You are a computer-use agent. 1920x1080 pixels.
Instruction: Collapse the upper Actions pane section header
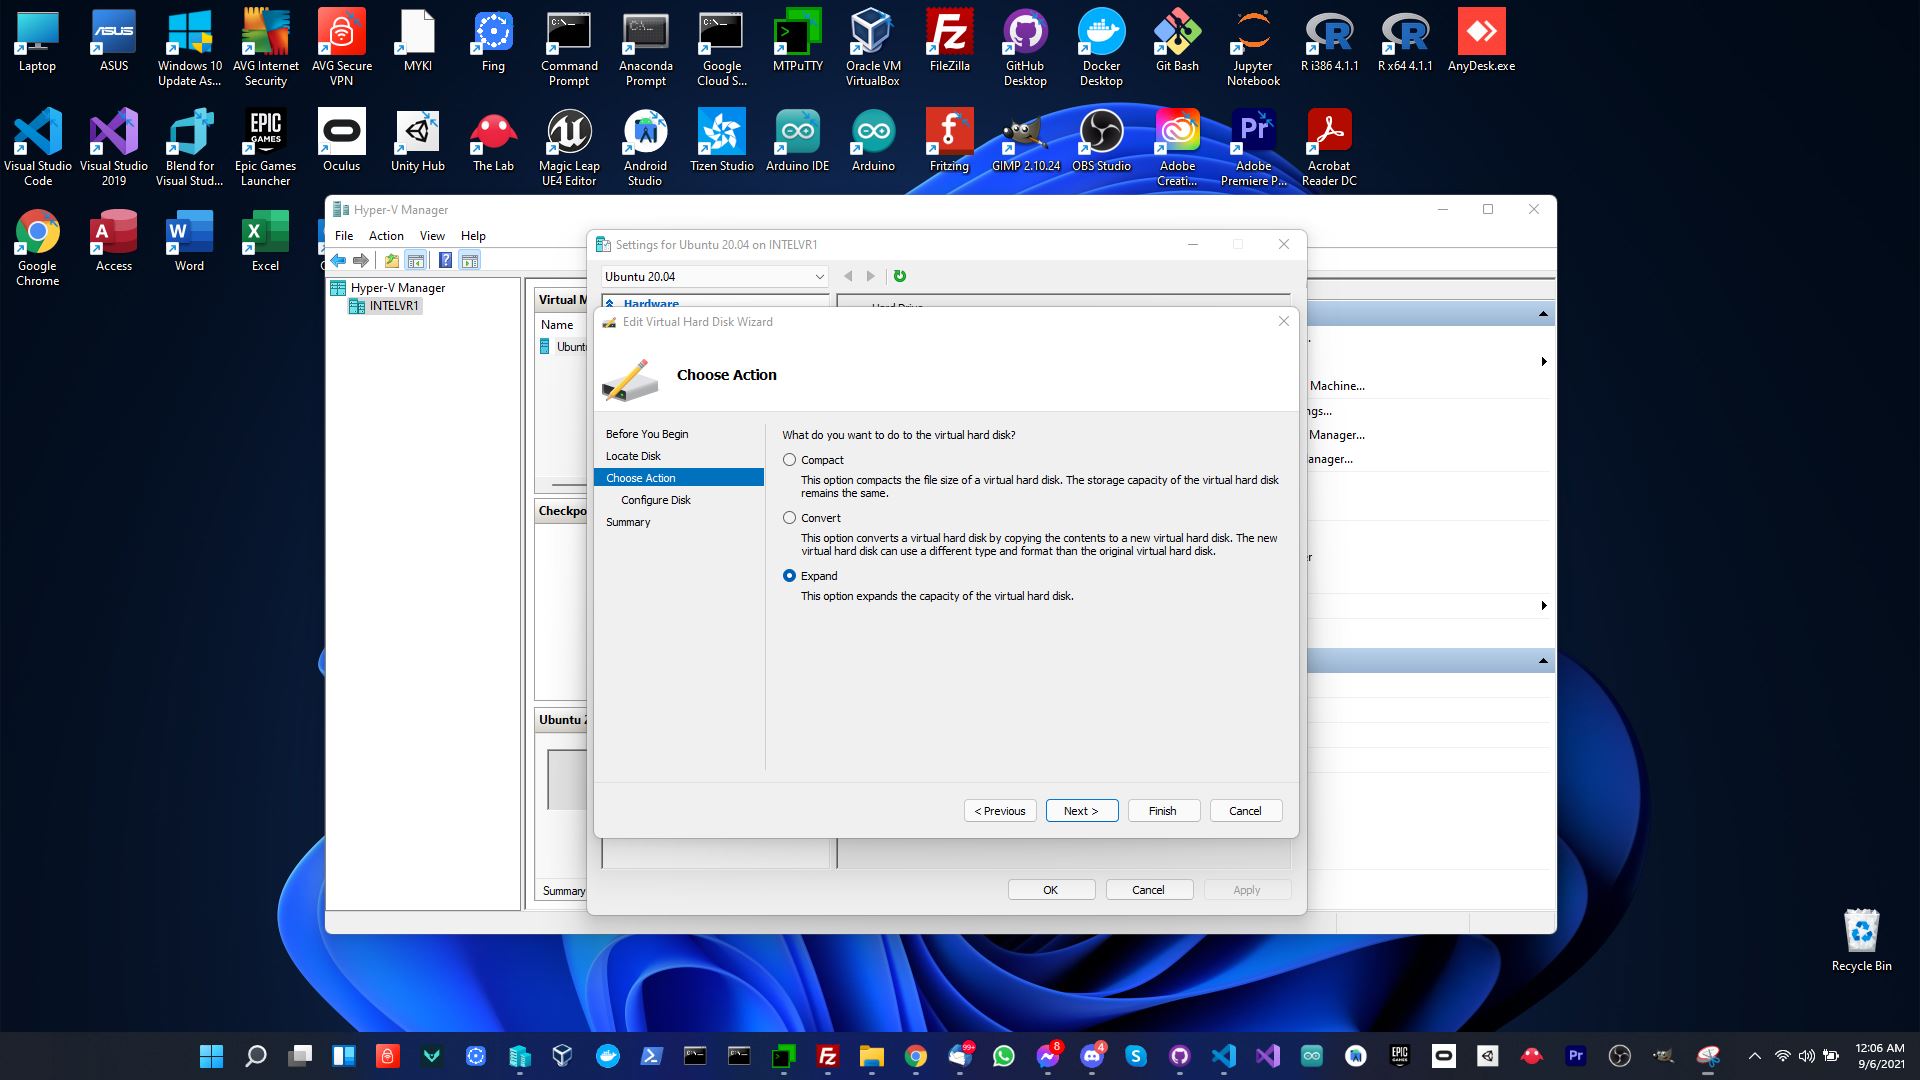click(x=1543, y=314)
